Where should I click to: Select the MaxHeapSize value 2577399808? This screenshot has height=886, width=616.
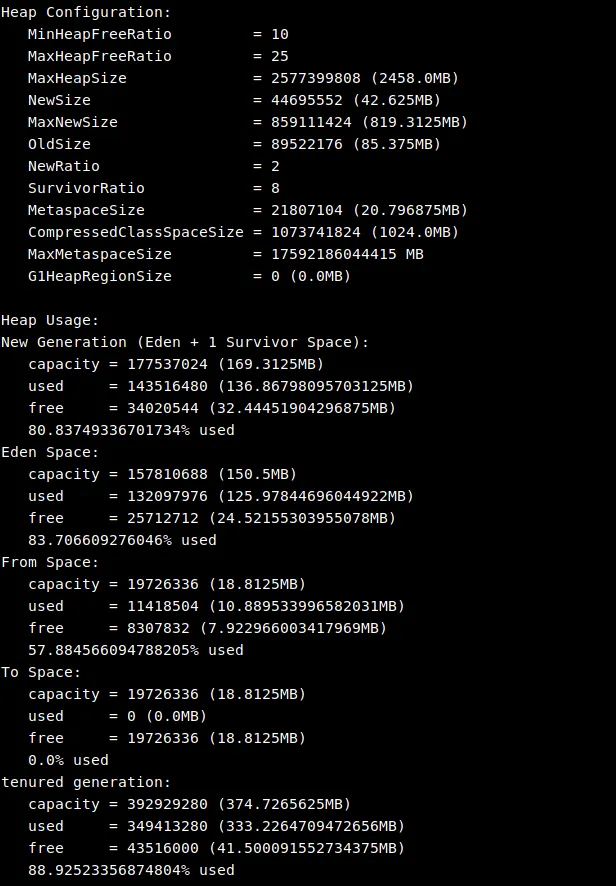pyautogui.click(x=316, y=78)
